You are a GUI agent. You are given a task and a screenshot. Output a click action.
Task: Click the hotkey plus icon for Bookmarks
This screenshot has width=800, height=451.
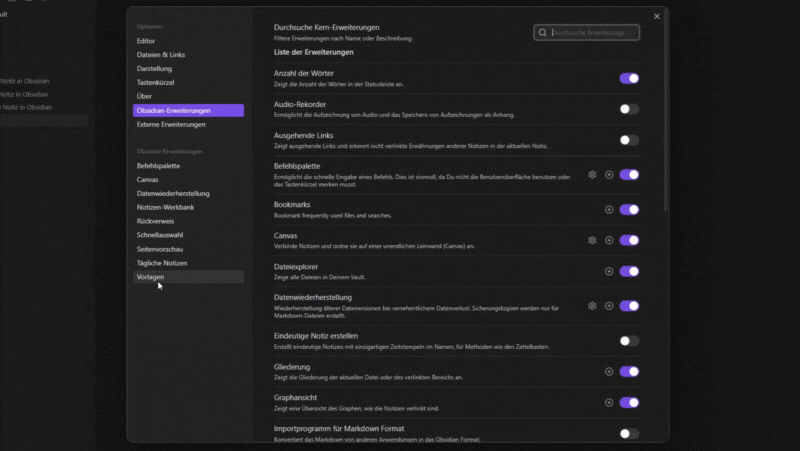coord(609,210)
